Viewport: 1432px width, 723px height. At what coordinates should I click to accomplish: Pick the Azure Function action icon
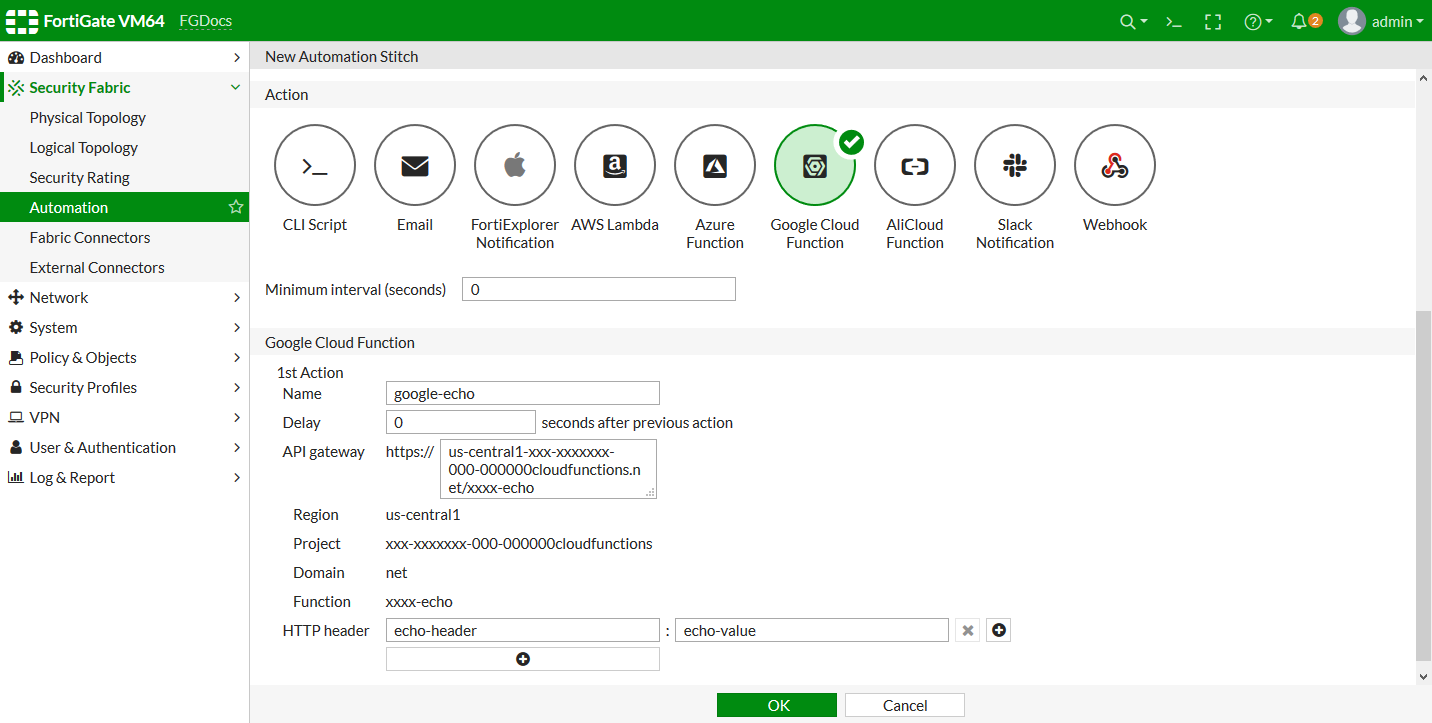[715, 166]
